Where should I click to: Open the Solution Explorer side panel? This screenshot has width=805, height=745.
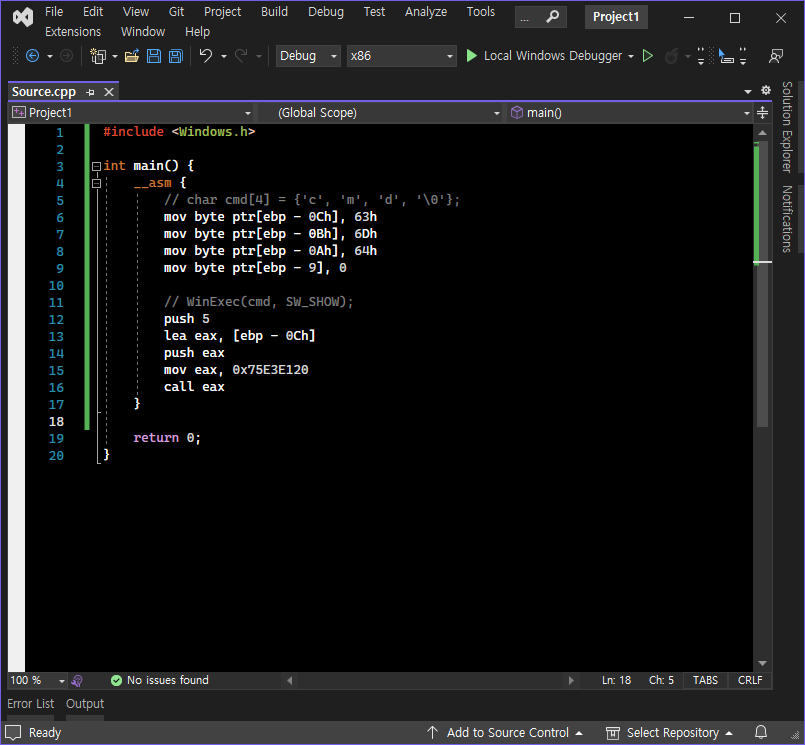[787, 127]
